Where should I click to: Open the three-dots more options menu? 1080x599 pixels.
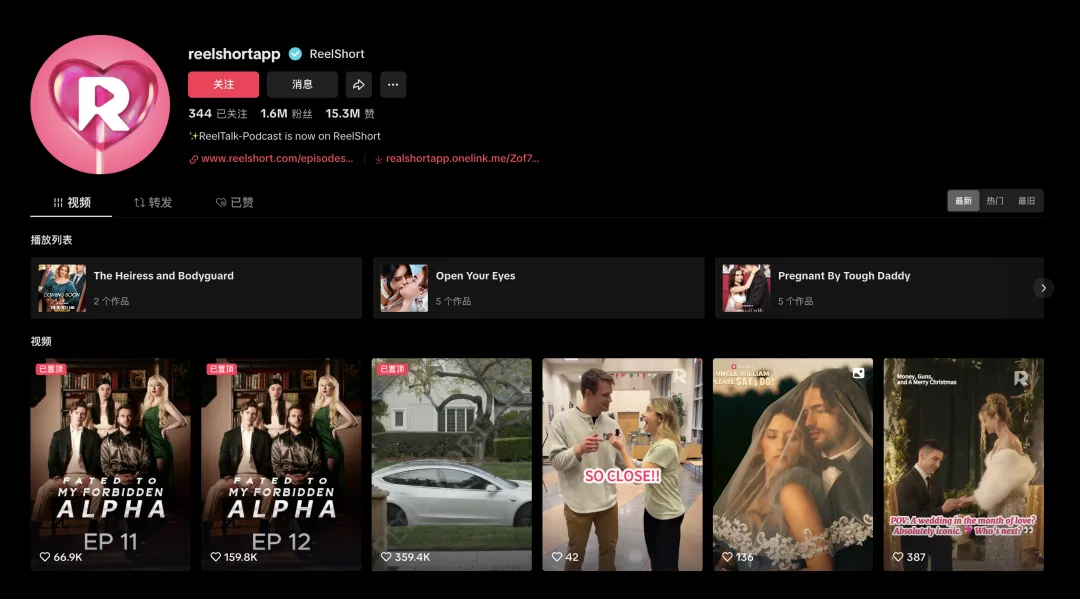pos(393,85)
